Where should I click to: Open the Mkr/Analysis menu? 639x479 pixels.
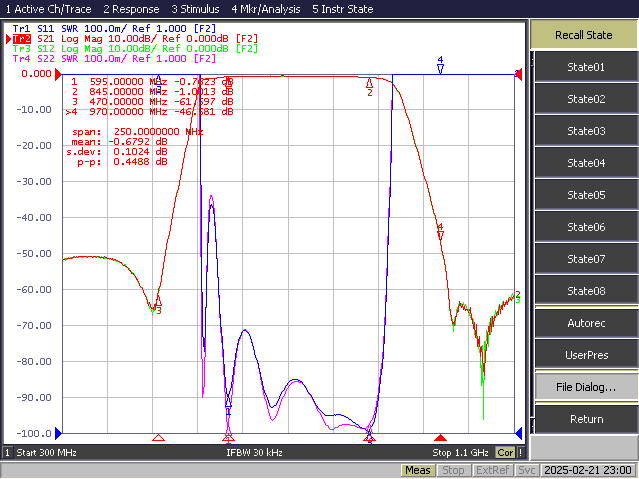coord(266,9)
